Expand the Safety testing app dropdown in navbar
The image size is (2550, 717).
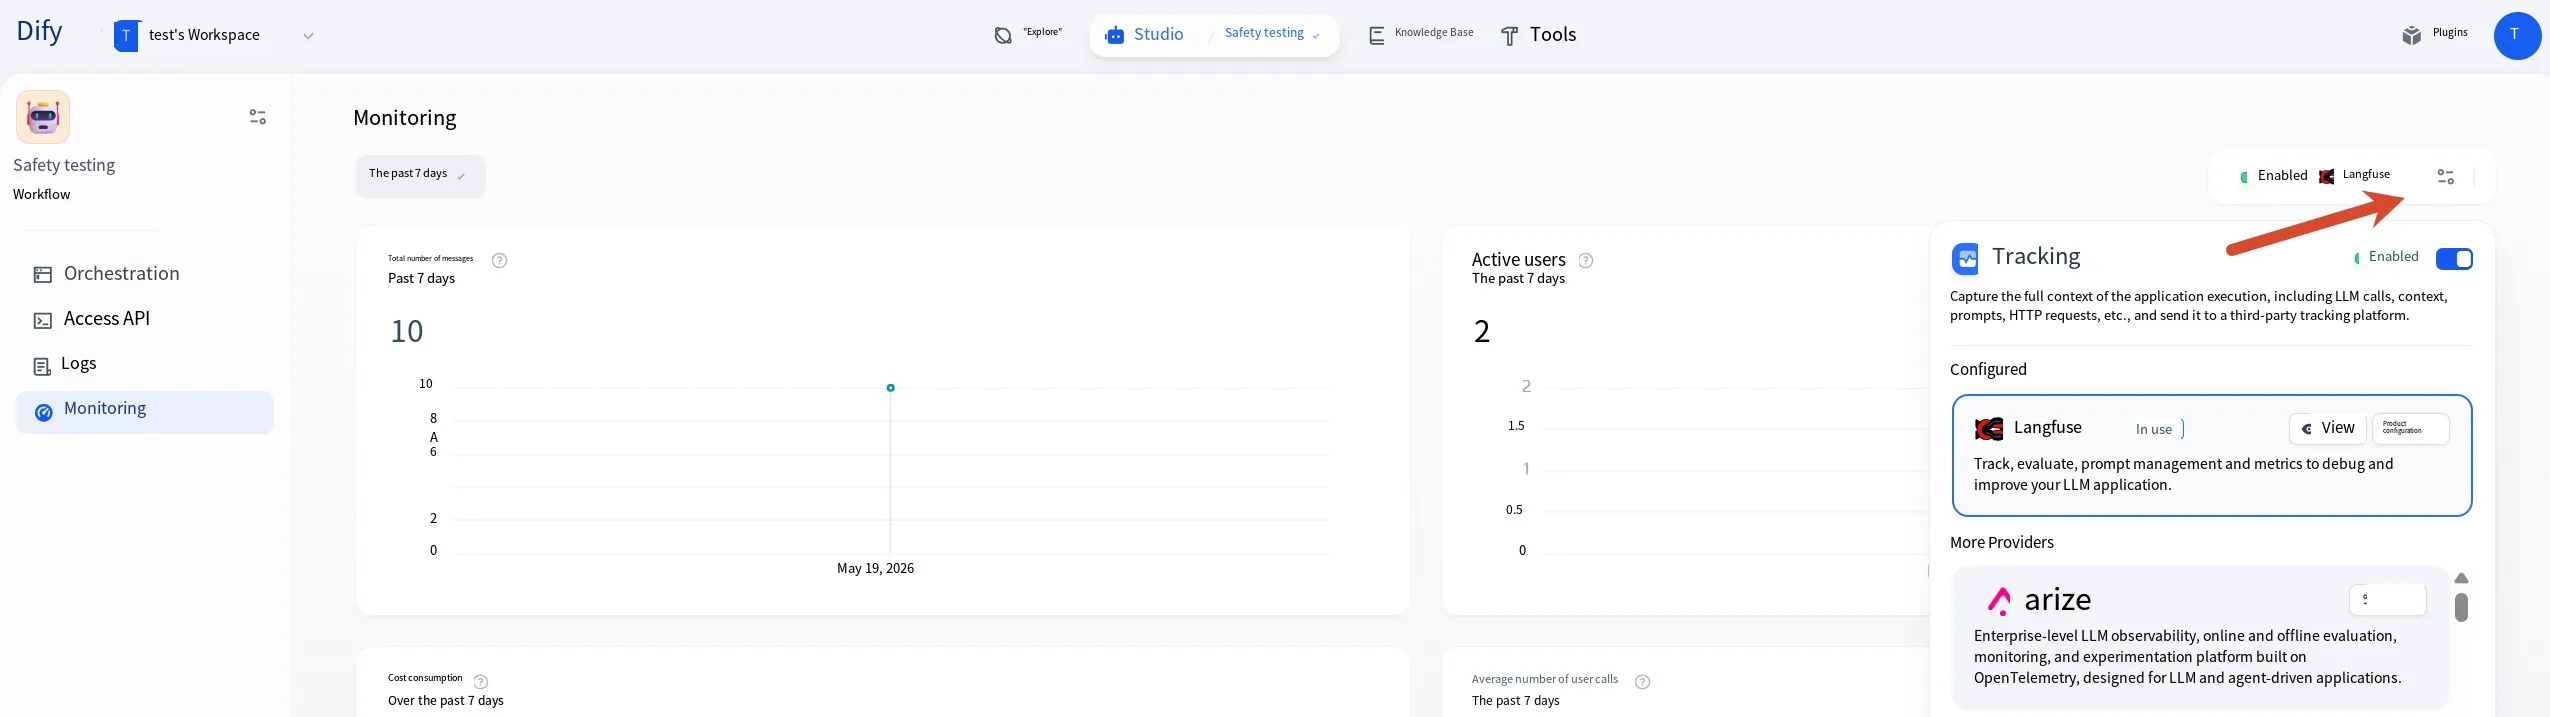[1272, 34]
